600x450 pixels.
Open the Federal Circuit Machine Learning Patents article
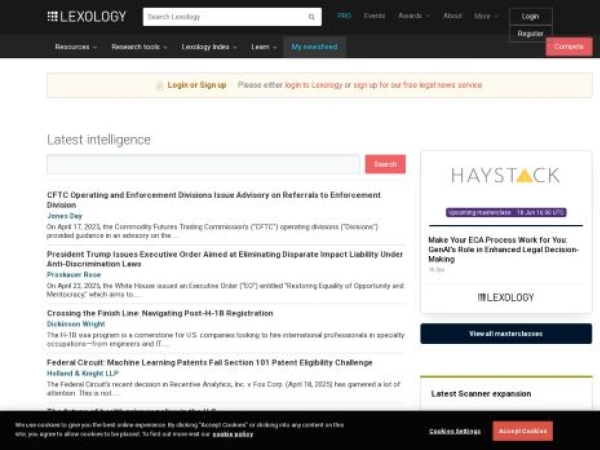[209, 363]
